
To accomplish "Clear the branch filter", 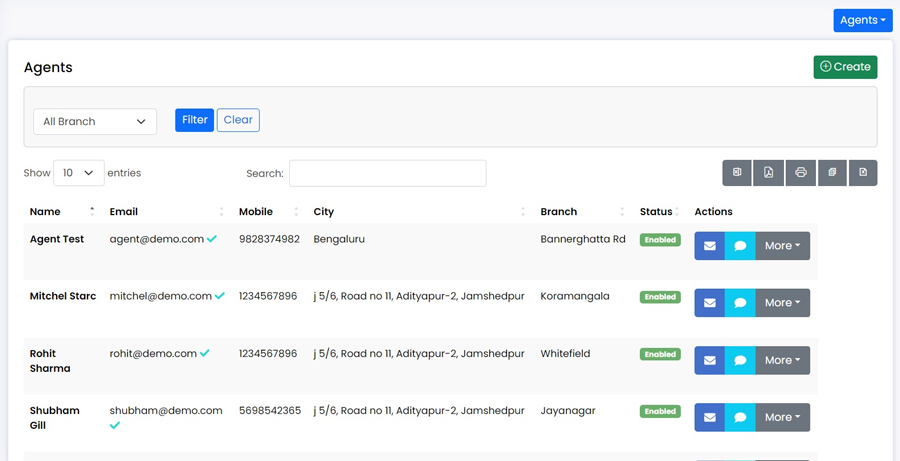I will coord(238,120).
